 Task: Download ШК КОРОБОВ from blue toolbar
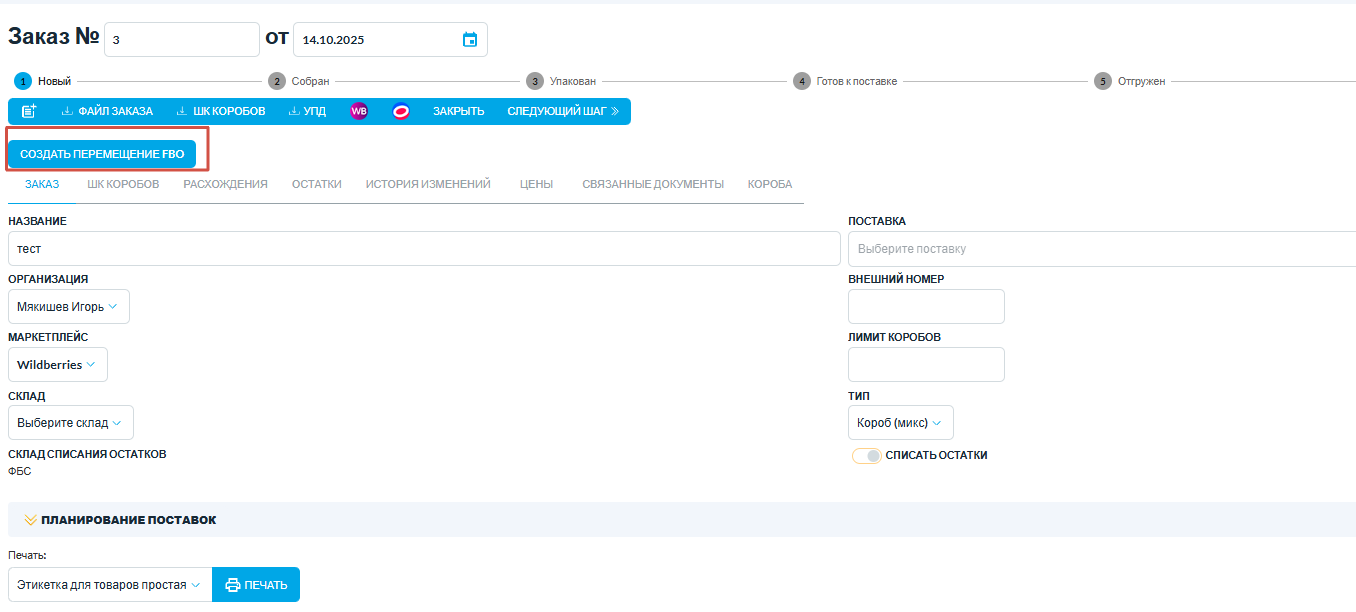click(221, 111)
